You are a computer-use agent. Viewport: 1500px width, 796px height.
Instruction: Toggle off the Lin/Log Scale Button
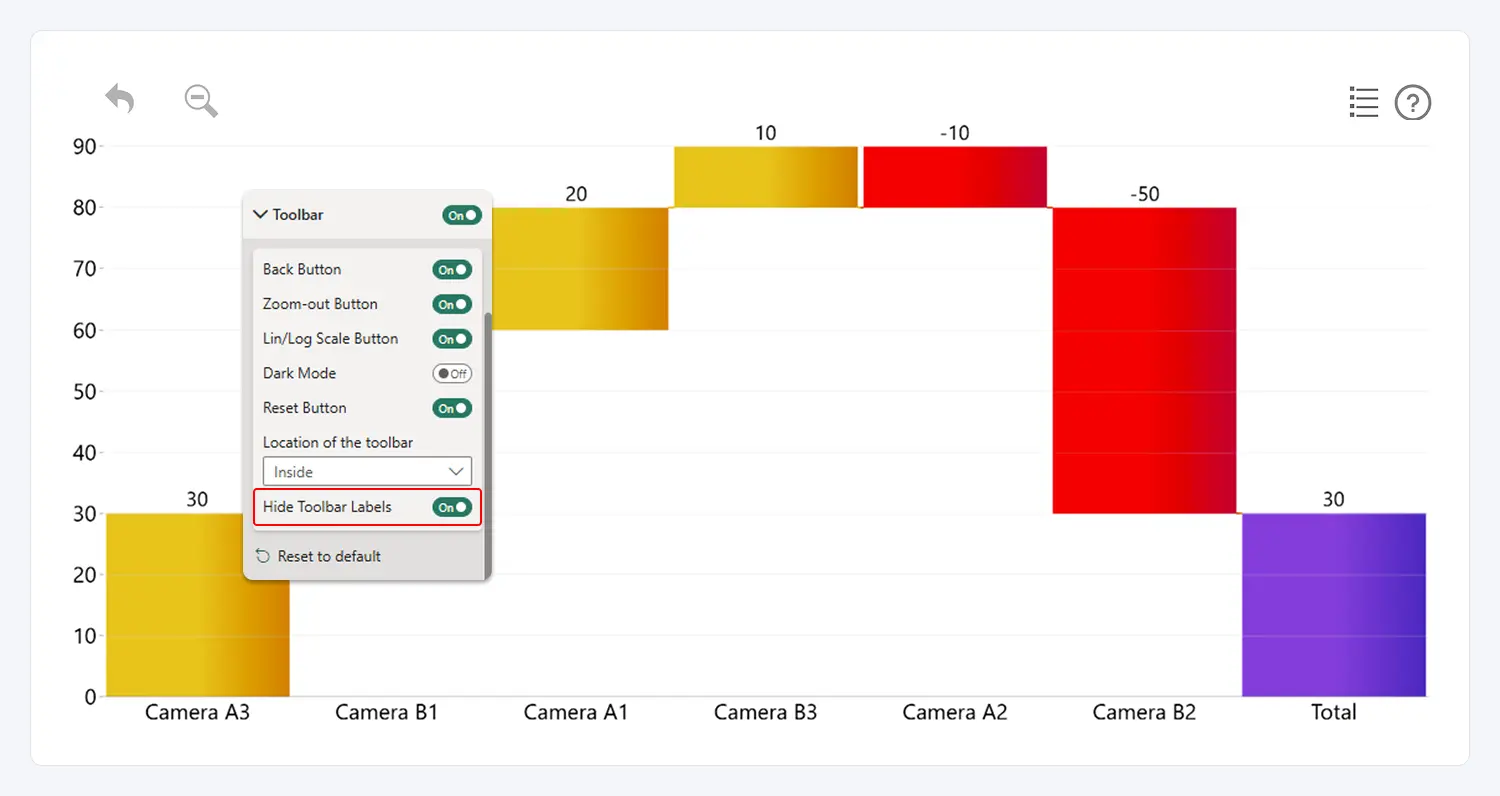[452, 338]
